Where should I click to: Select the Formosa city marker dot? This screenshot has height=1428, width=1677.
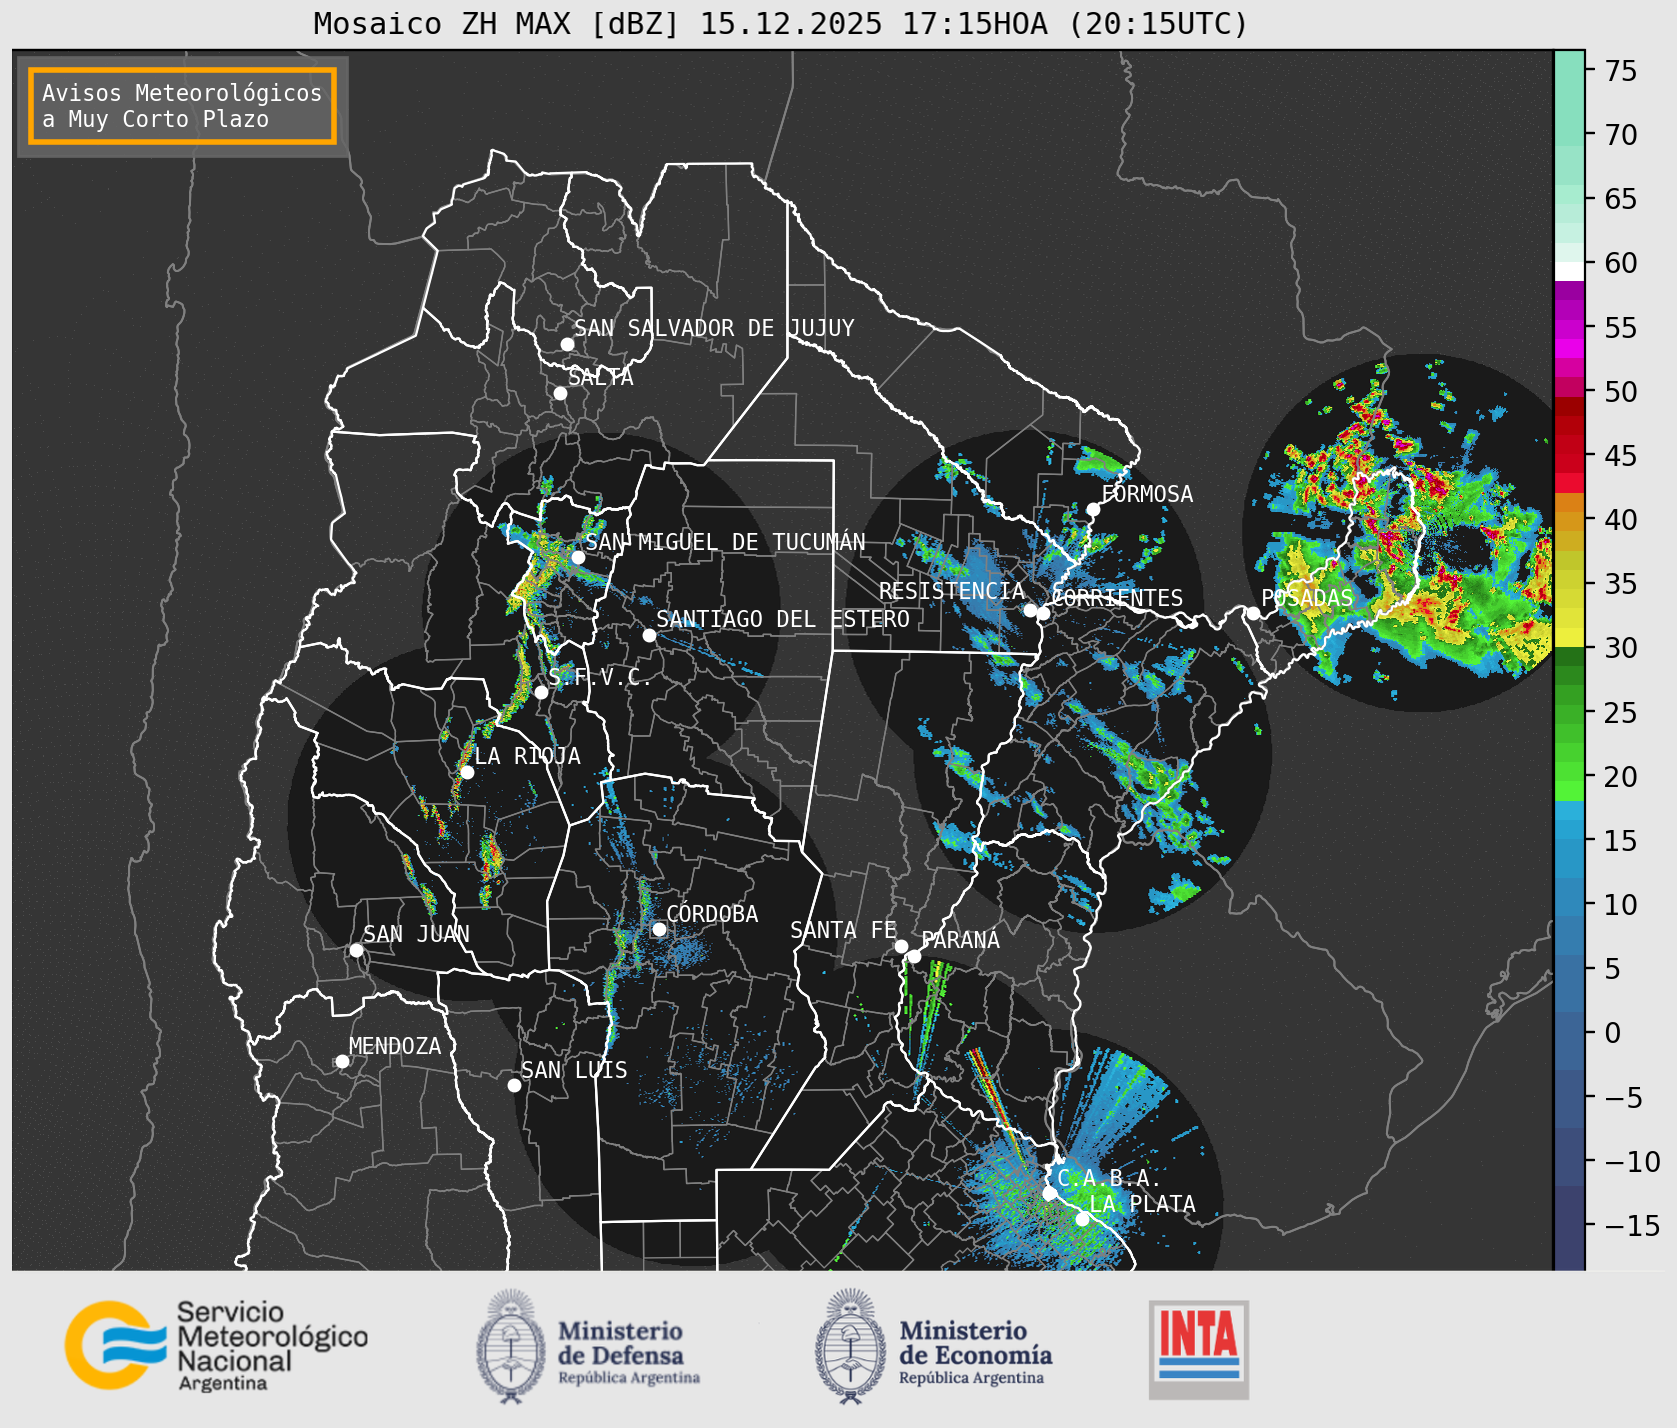(x=1093, y=509)
